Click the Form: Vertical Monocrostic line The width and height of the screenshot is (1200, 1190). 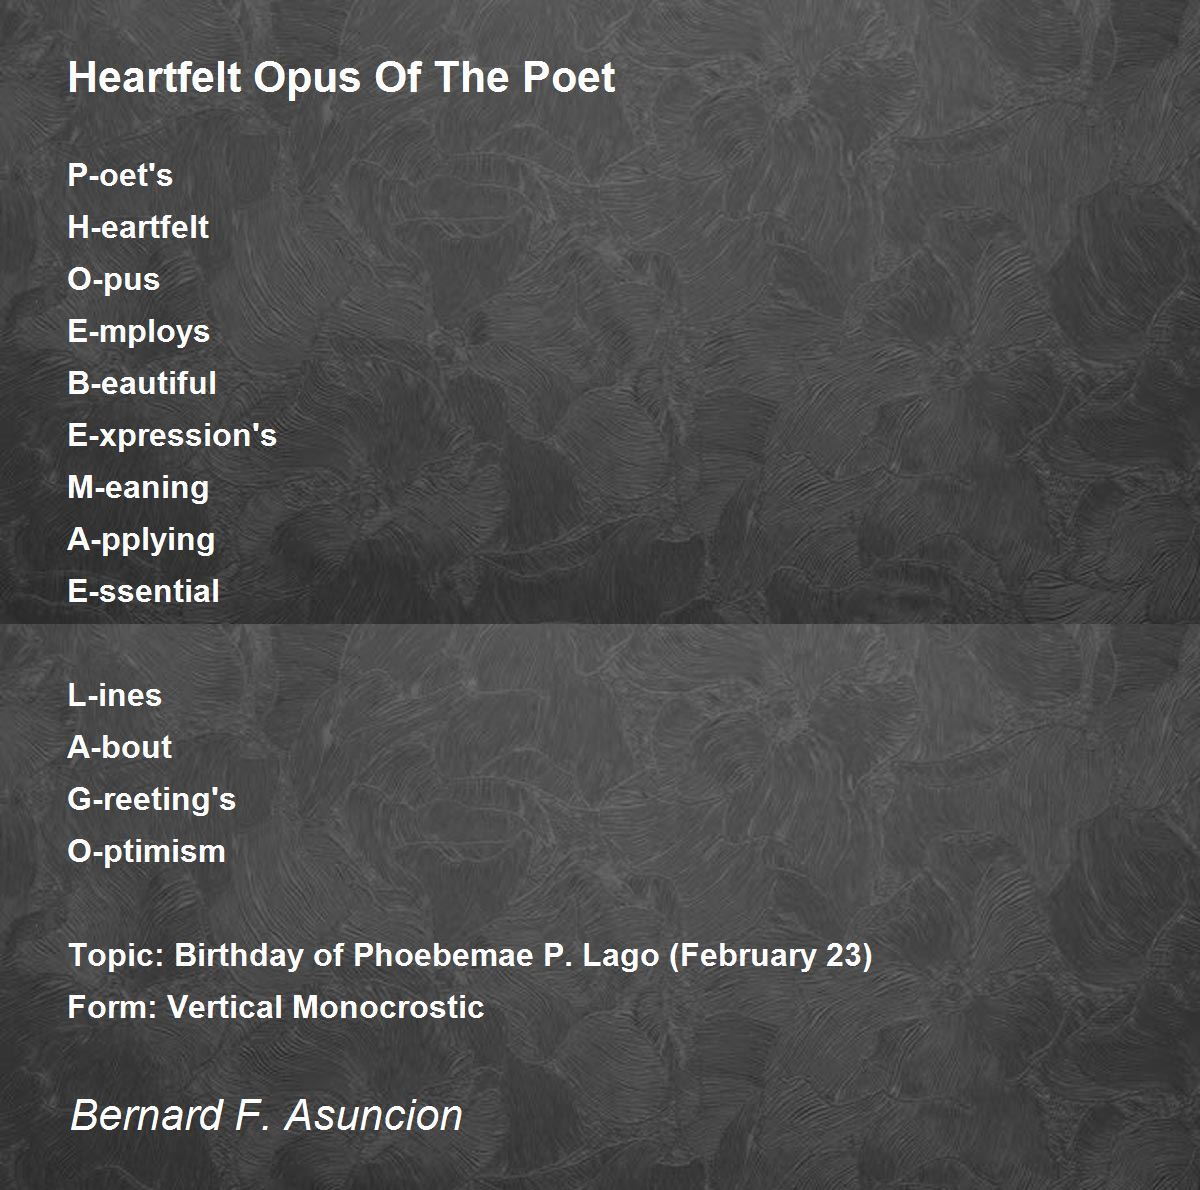pyautogui.click(x=276, y=1007)
